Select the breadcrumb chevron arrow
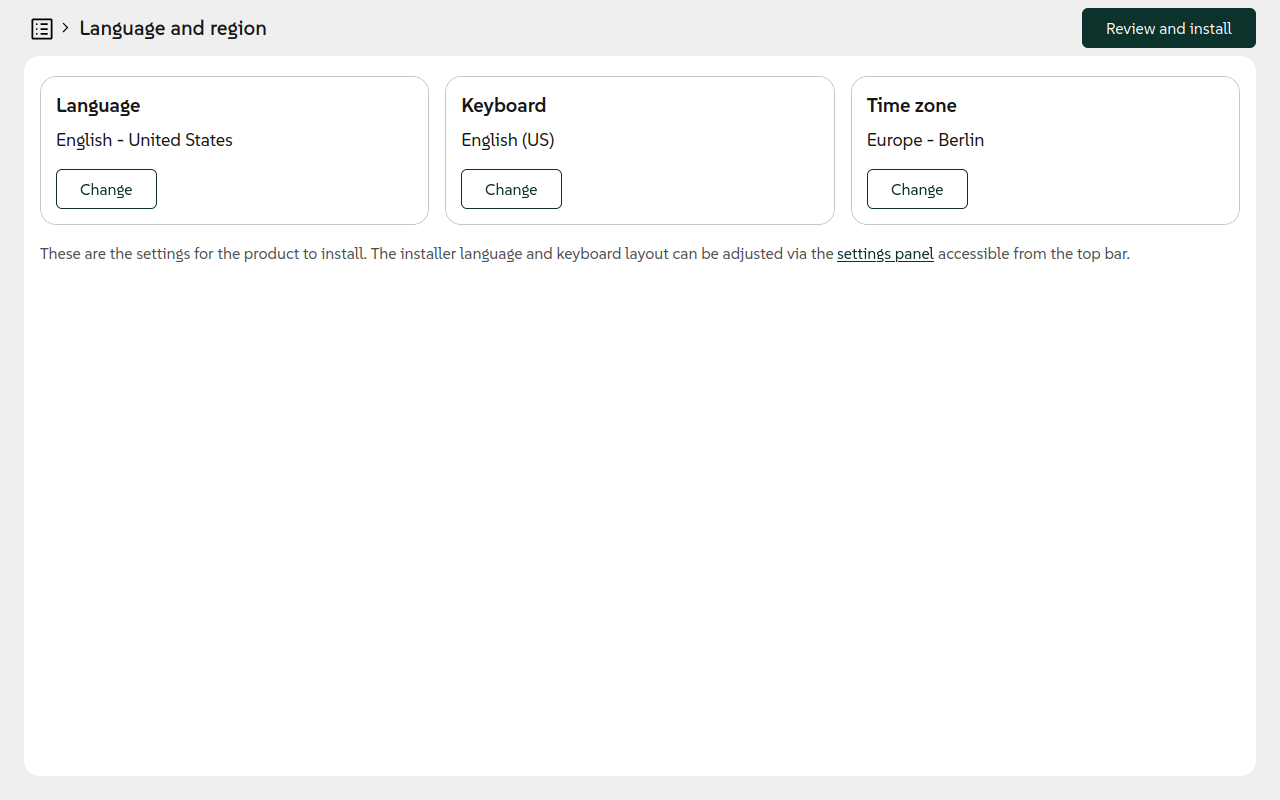1280x800 pixels. pos(63,28)
